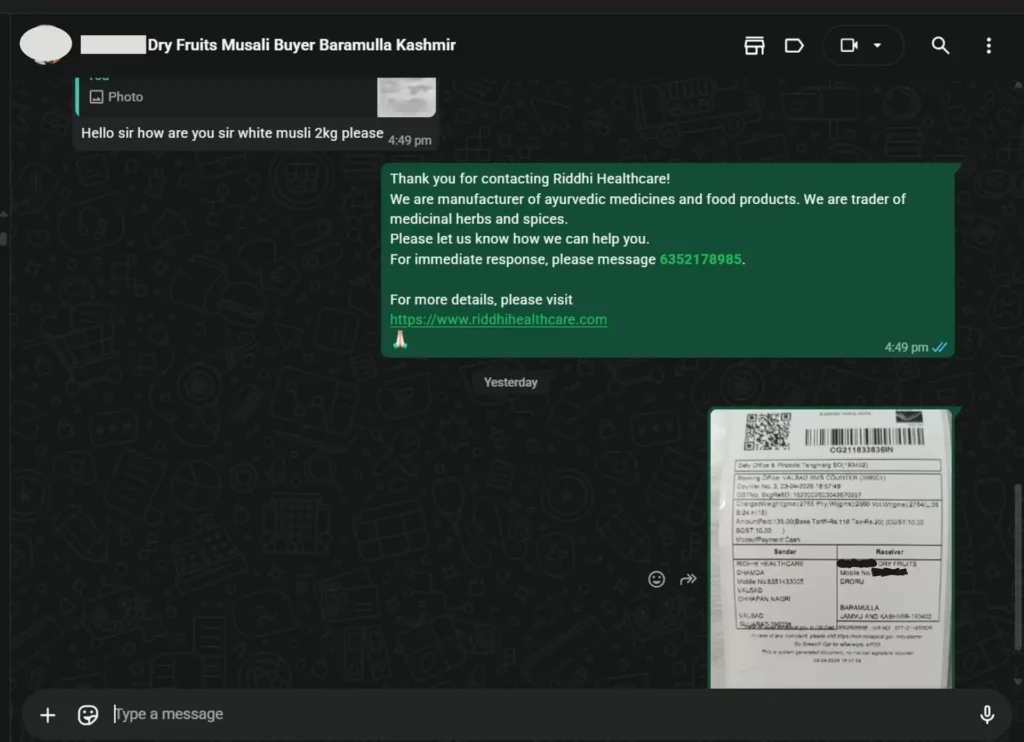
Task: React to image with emoji icon
Action: tap(656, 579)
